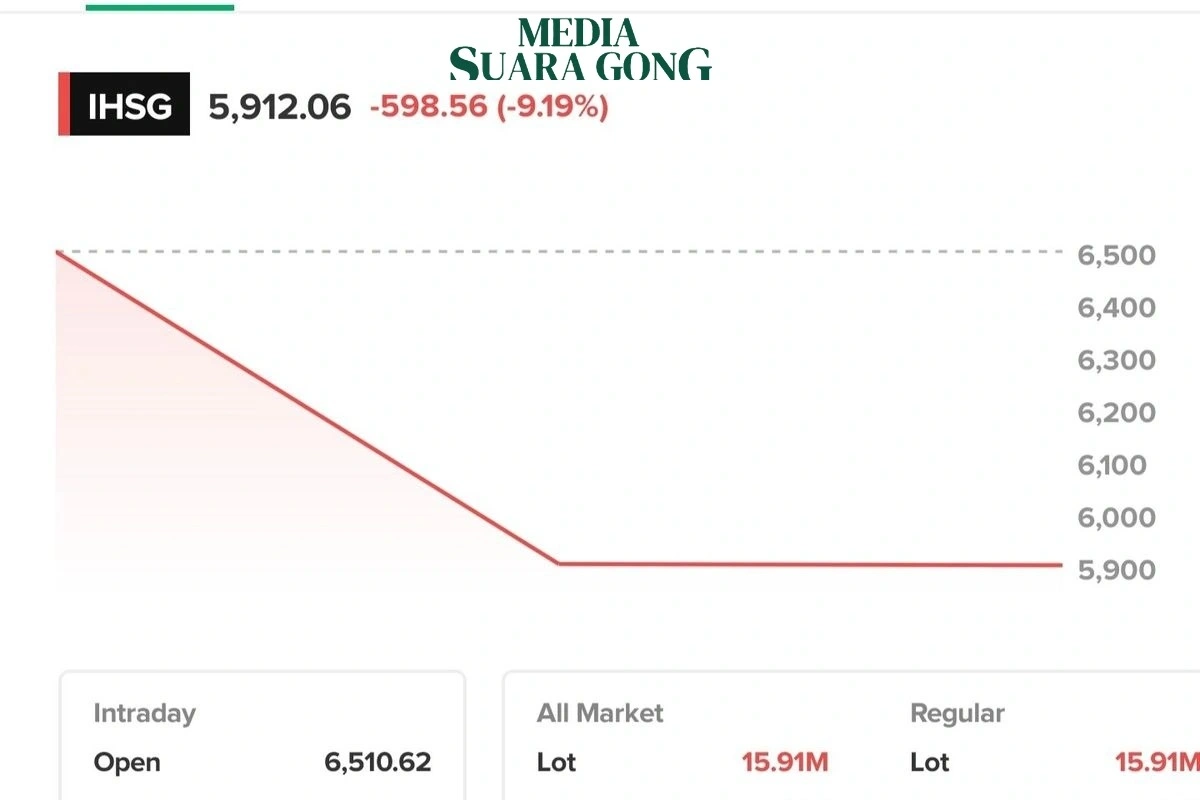Select the 6,300 y-axis label
The image size is (1200, 800).
coord(1116,360)
